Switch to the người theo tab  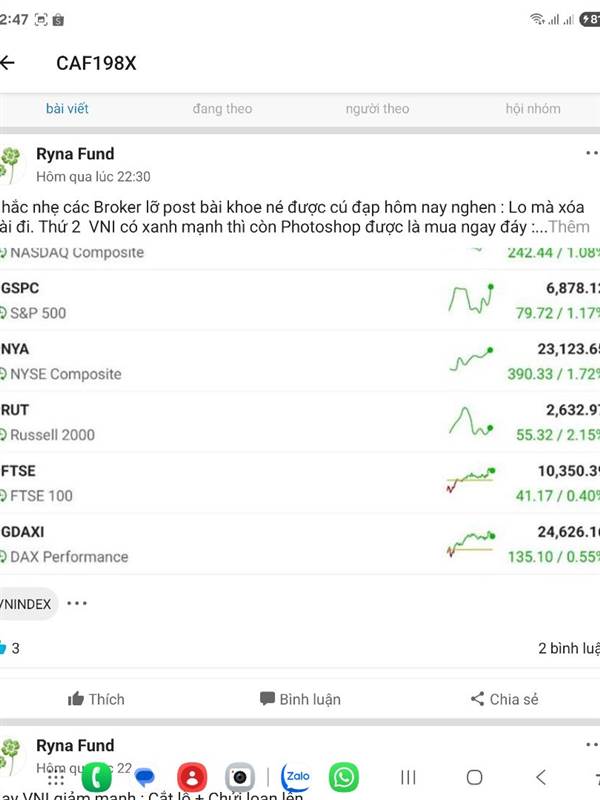pos(377,109)
